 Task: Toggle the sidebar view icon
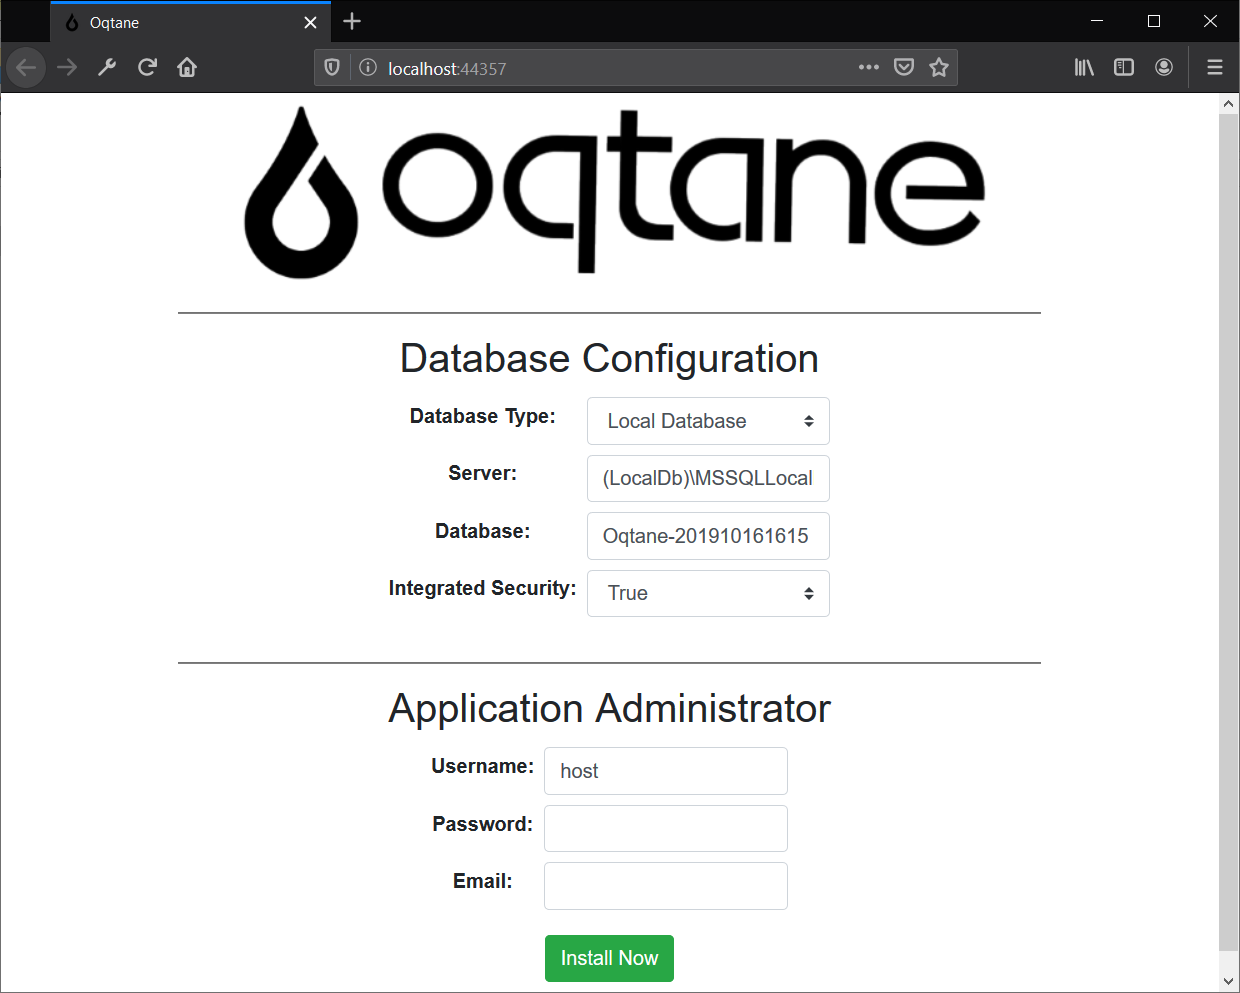[1124, 67]
